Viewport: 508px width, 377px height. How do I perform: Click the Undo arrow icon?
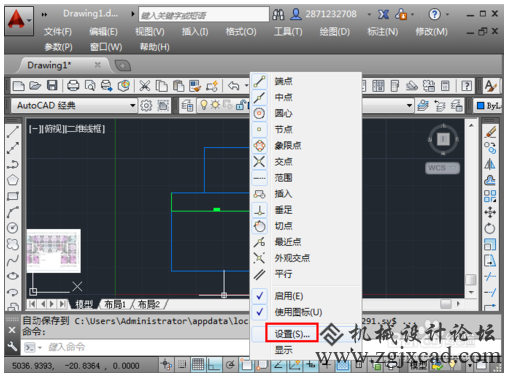pyautogui.click(x=234, y=86)
